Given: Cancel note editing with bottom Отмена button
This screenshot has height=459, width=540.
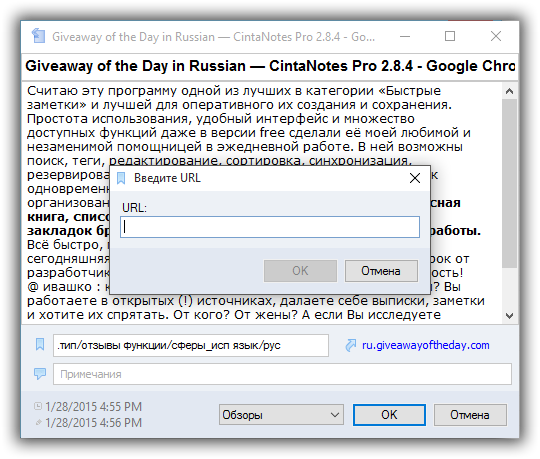Looking at the screenshot, I should click(x=470, y=415).
